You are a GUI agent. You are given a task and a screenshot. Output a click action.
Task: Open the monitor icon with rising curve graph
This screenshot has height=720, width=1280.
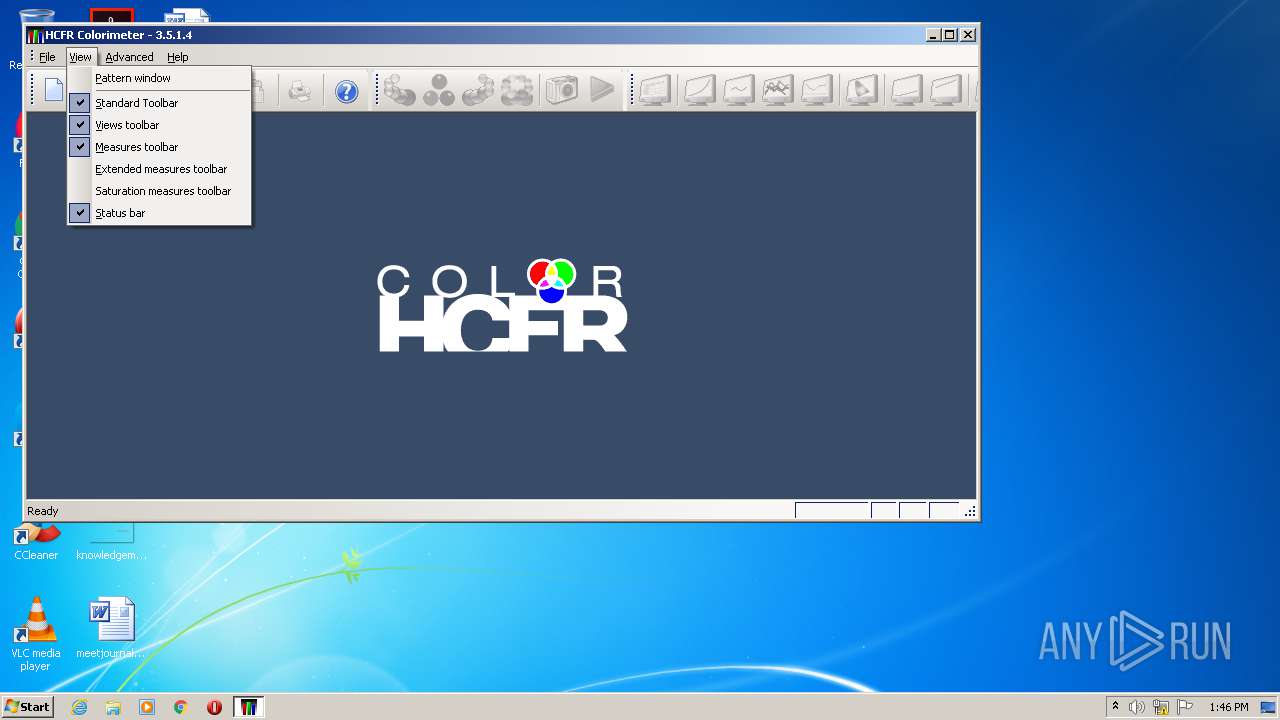tap(699, 90)
